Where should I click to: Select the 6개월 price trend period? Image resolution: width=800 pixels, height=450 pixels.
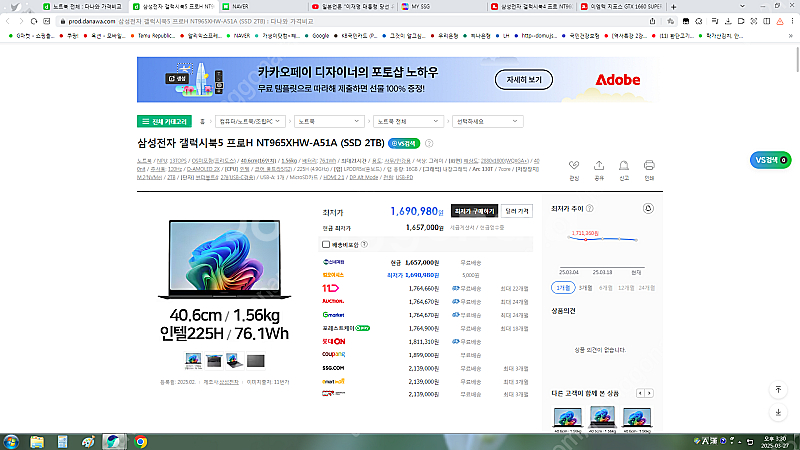[606, 288]
